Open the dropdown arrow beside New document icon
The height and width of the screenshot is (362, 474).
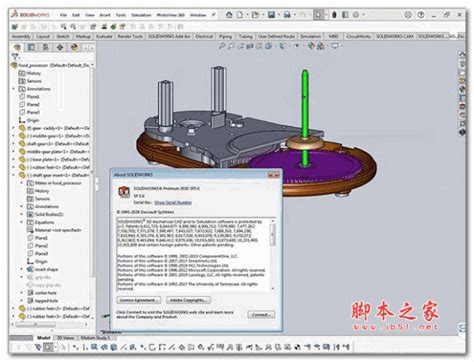click(247, 15)
